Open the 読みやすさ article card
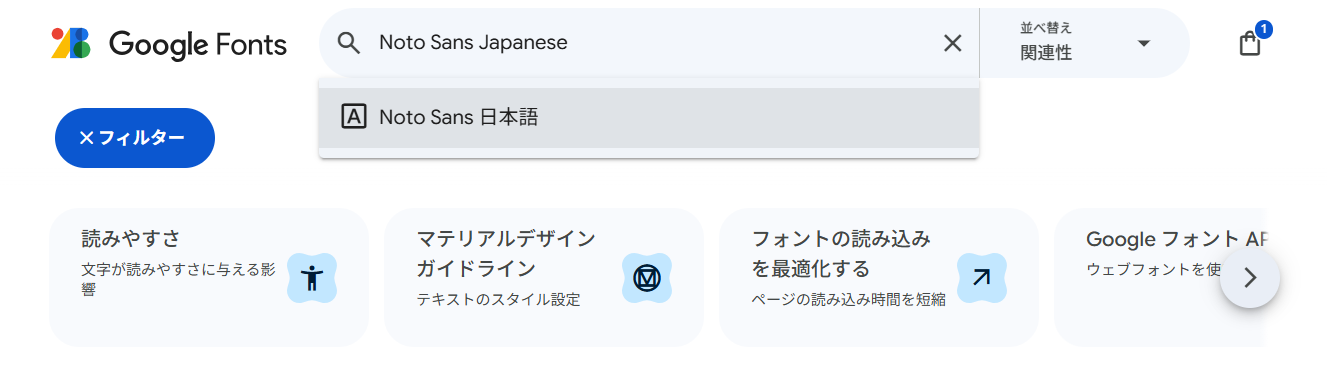This screenshot has width=1327, height=370. tap(209, 278)
